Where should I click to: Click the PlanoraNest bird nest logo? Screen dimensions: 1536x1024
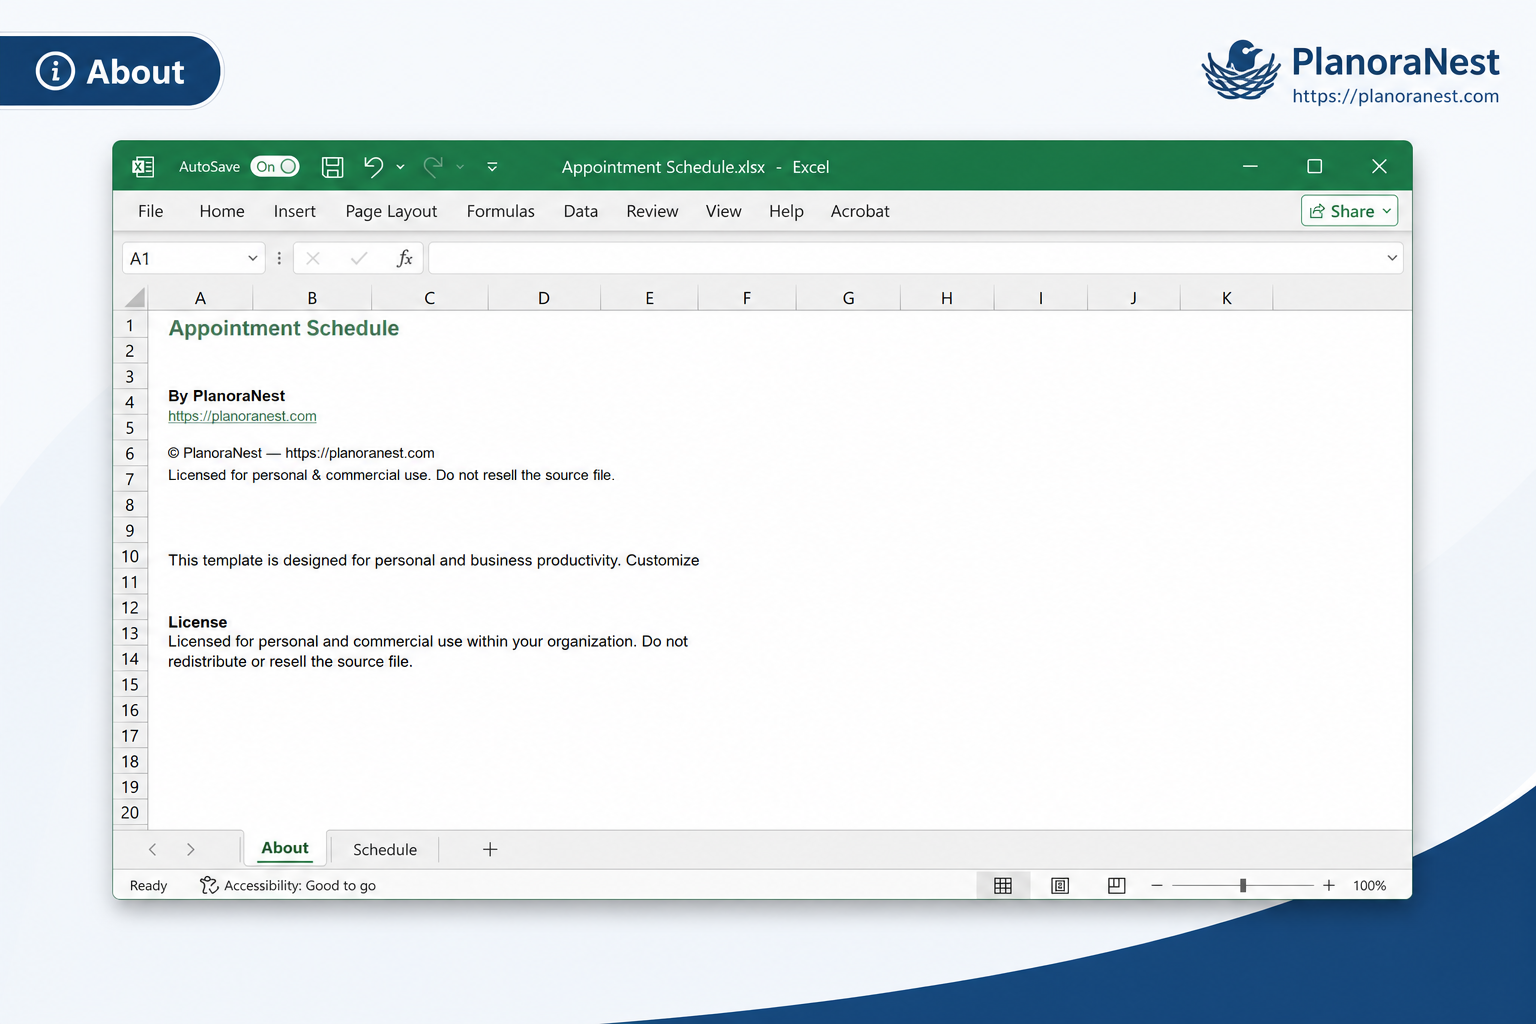pos(1241,71)
